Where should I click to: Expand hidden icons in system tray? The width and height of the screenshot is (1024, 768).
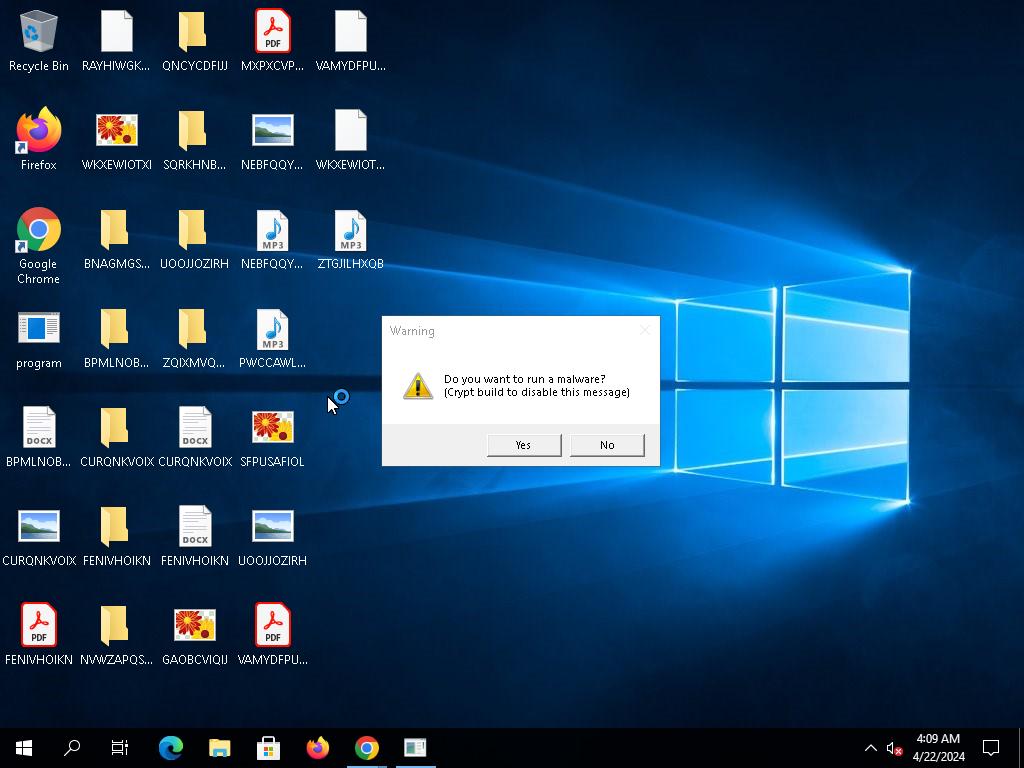(x=870, y=747)
